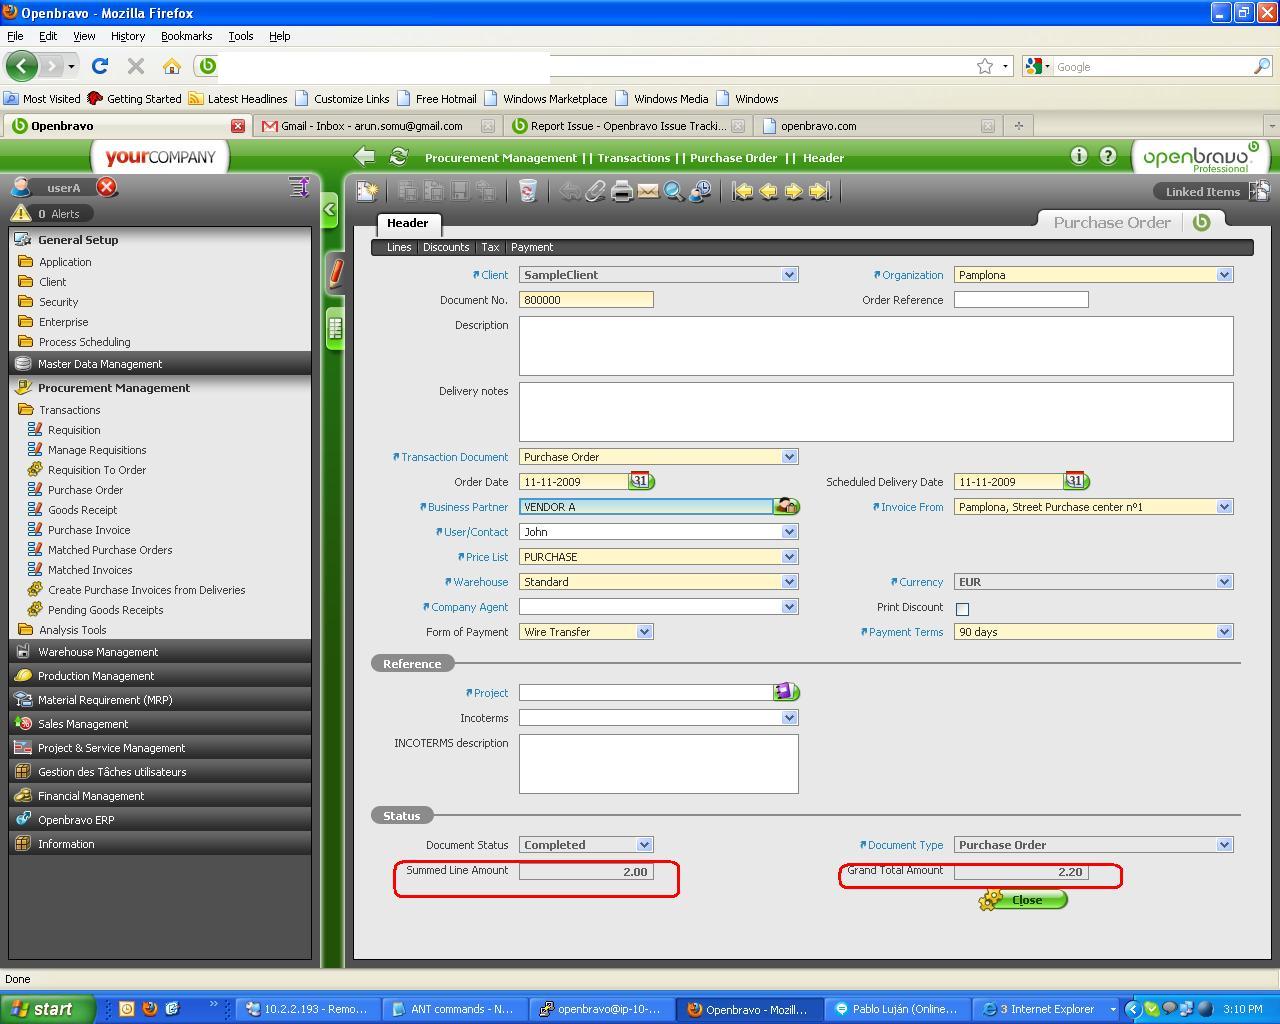The width and height of the screenshot is (1280, 1024).
Task: Hide the left menu with green arrow
Action: (x=330, y=210)
